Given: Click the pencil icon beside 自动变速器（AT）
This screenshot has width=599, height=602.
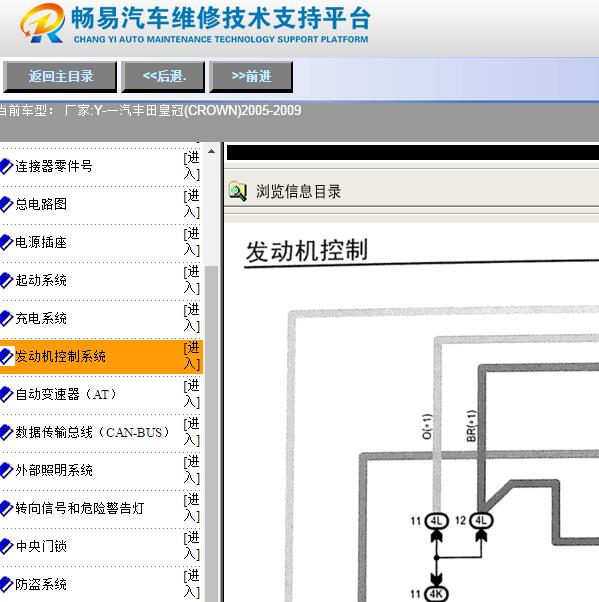Looking at the screenshot, I should (x=6, y=394).
